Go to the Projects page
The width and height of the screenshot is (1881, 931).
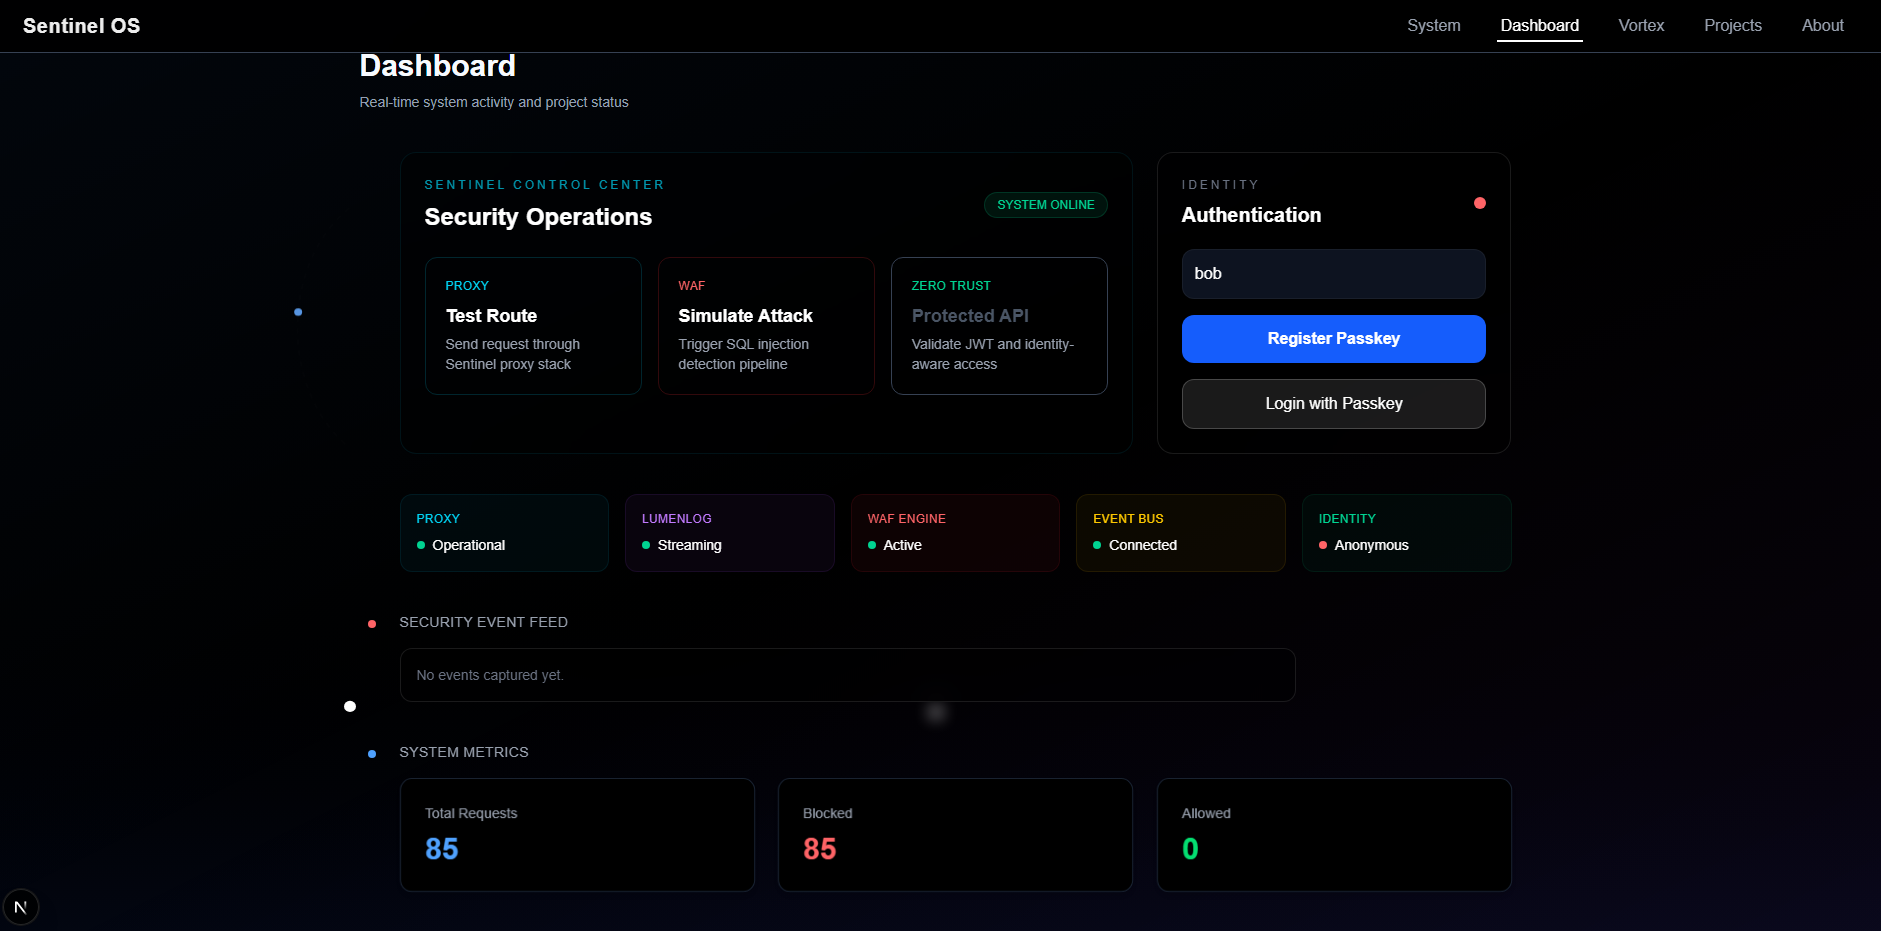point(1732,26)
